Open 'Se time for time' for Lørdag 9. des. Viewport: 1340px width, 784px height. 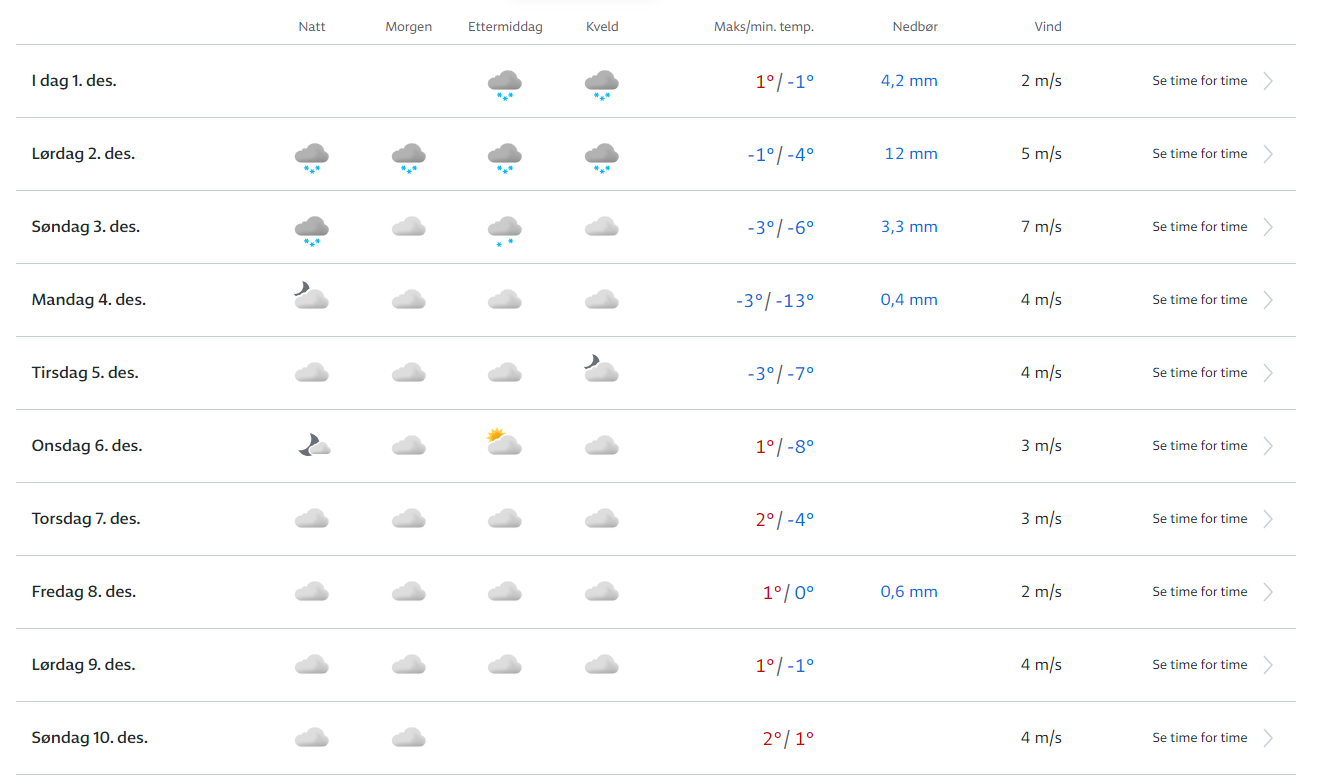1199,665
